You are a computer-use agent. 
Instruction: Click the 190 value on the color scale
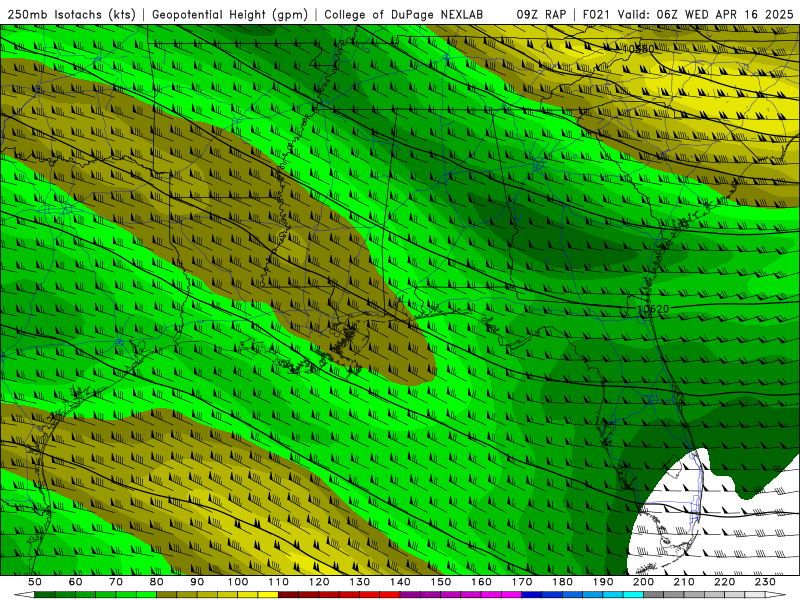603,582
